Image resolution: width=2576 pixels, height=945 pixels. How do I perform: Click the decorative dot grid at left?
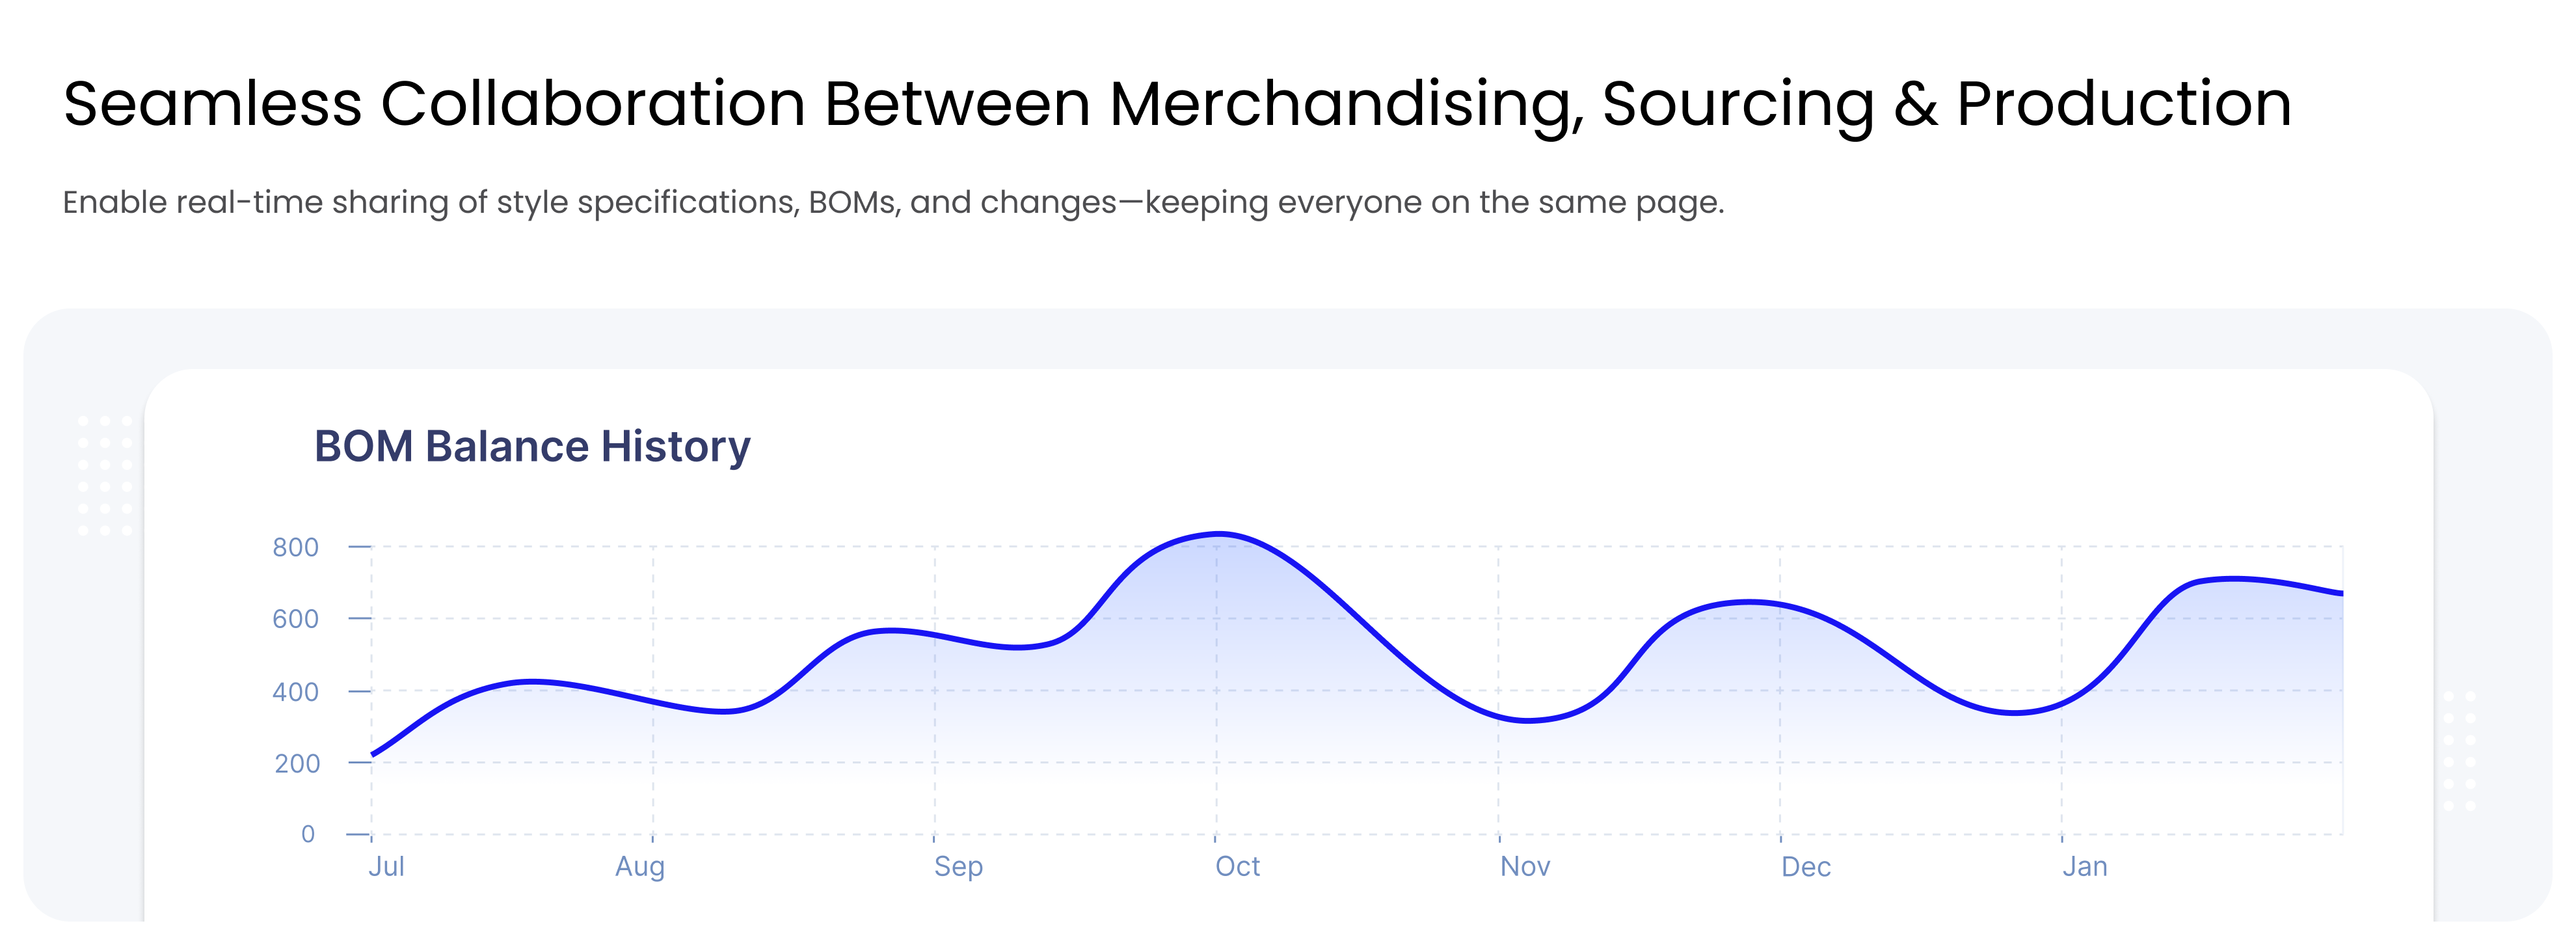(105, 476)
